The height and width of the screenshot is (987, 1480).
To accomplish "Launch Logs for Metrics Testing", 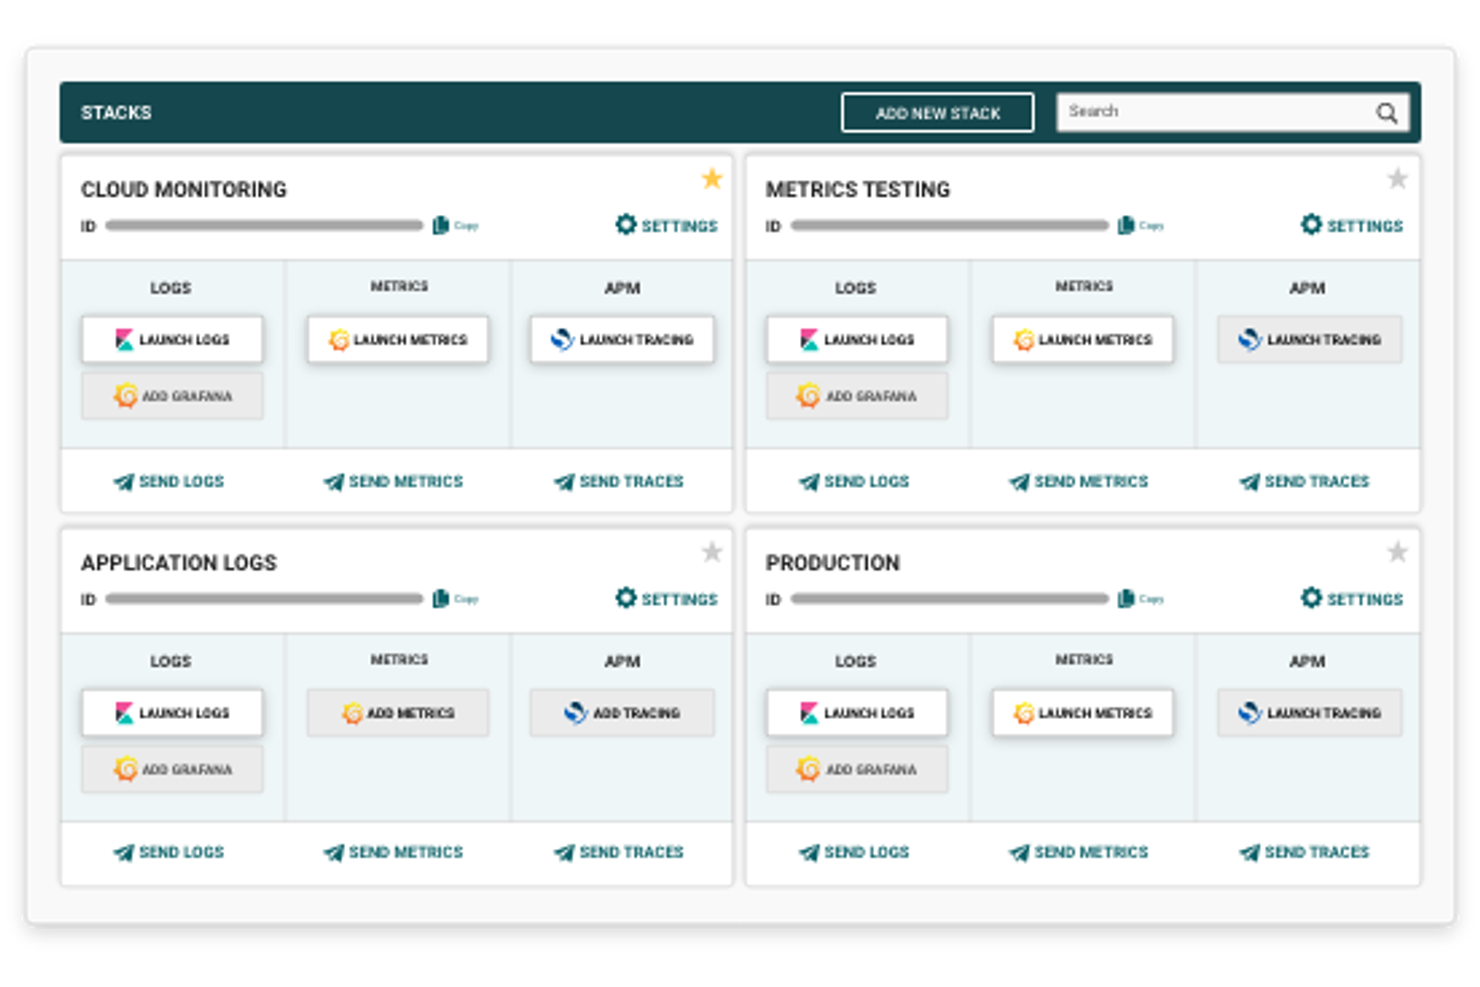I will point(856,339).
